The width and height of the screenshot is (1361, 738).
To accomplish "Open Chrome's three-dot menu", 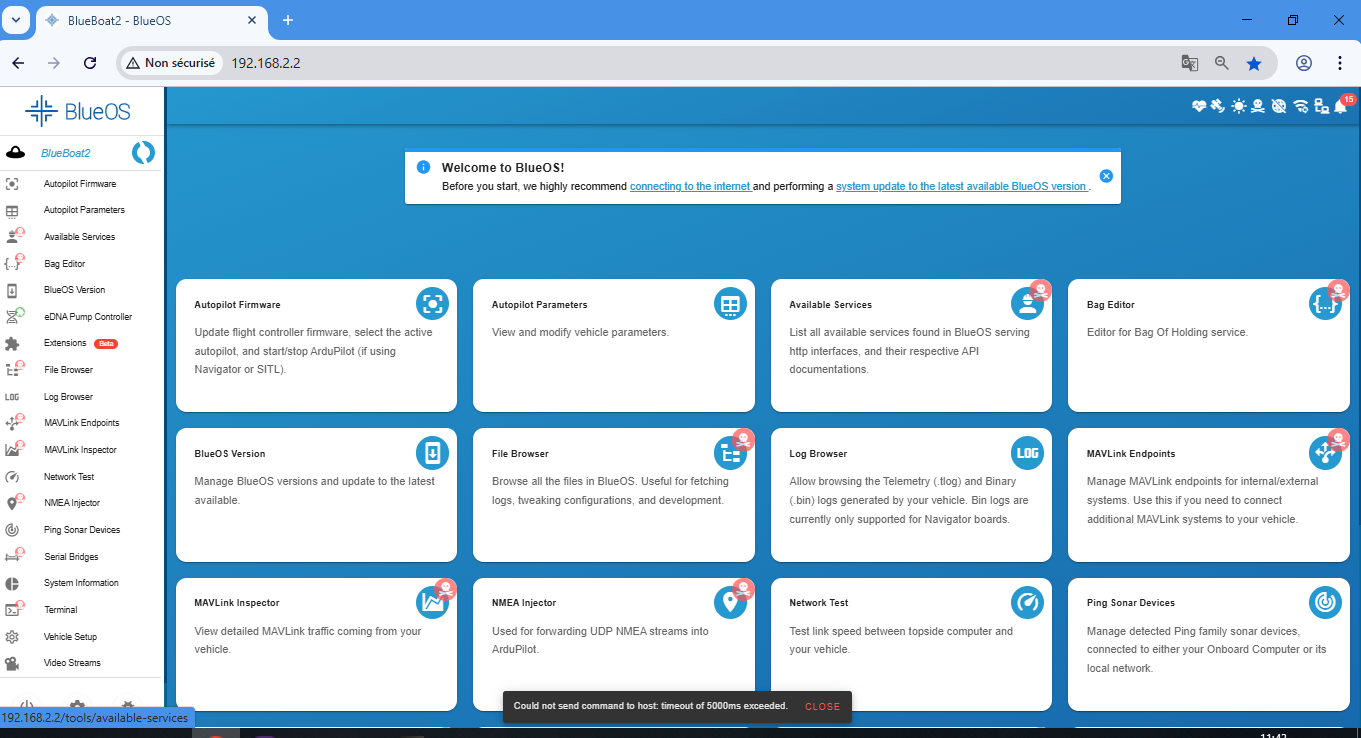I will [x=1340, y=63].
